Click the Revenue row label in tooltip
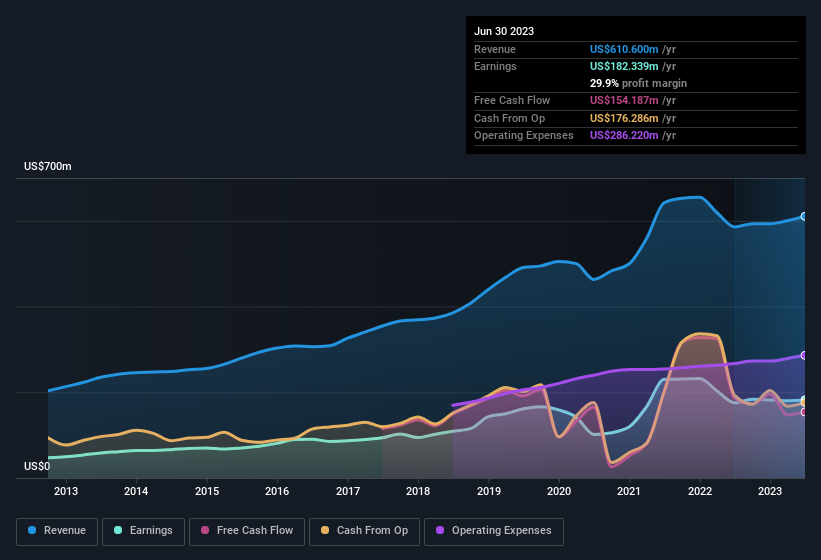 coord(495,49)
